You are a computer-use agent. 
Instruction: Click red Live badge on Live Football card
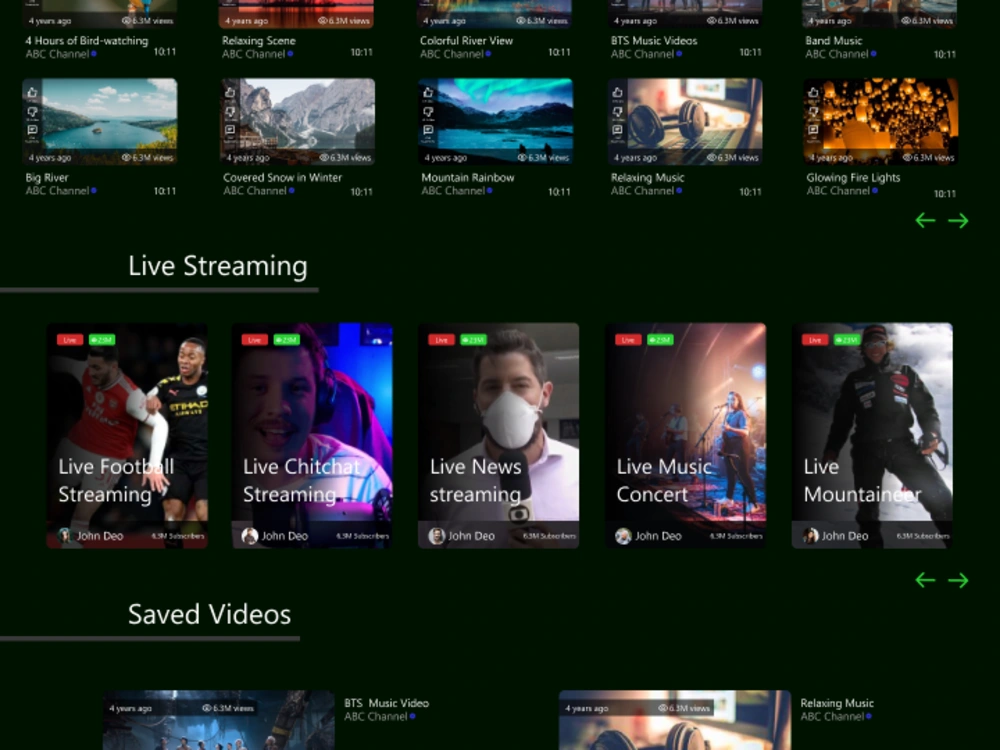[70, 340]
